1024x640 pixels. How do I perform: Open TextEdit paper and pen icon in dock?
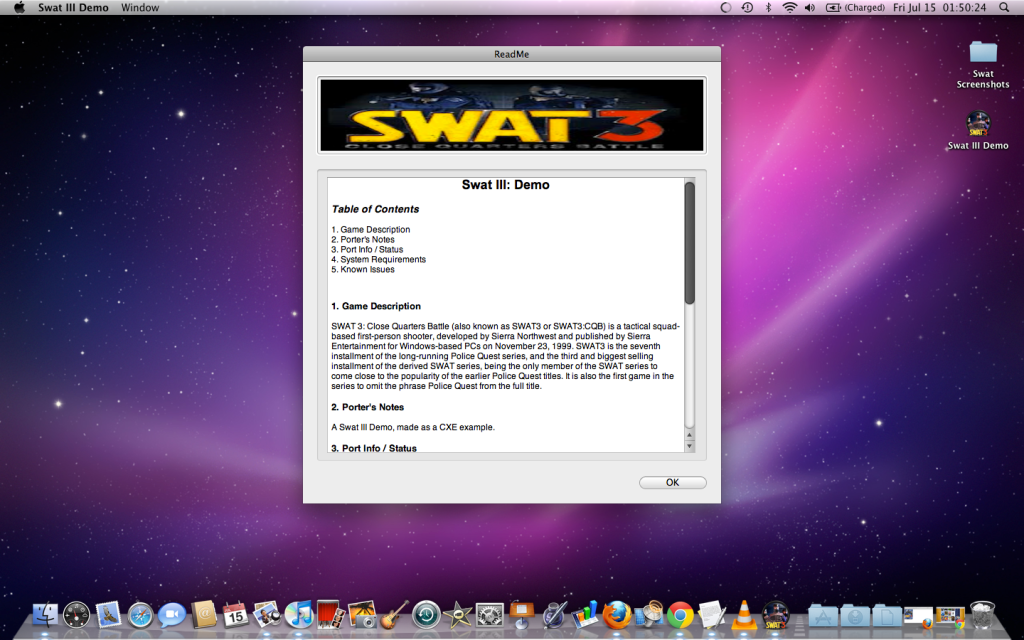point(711,615)
